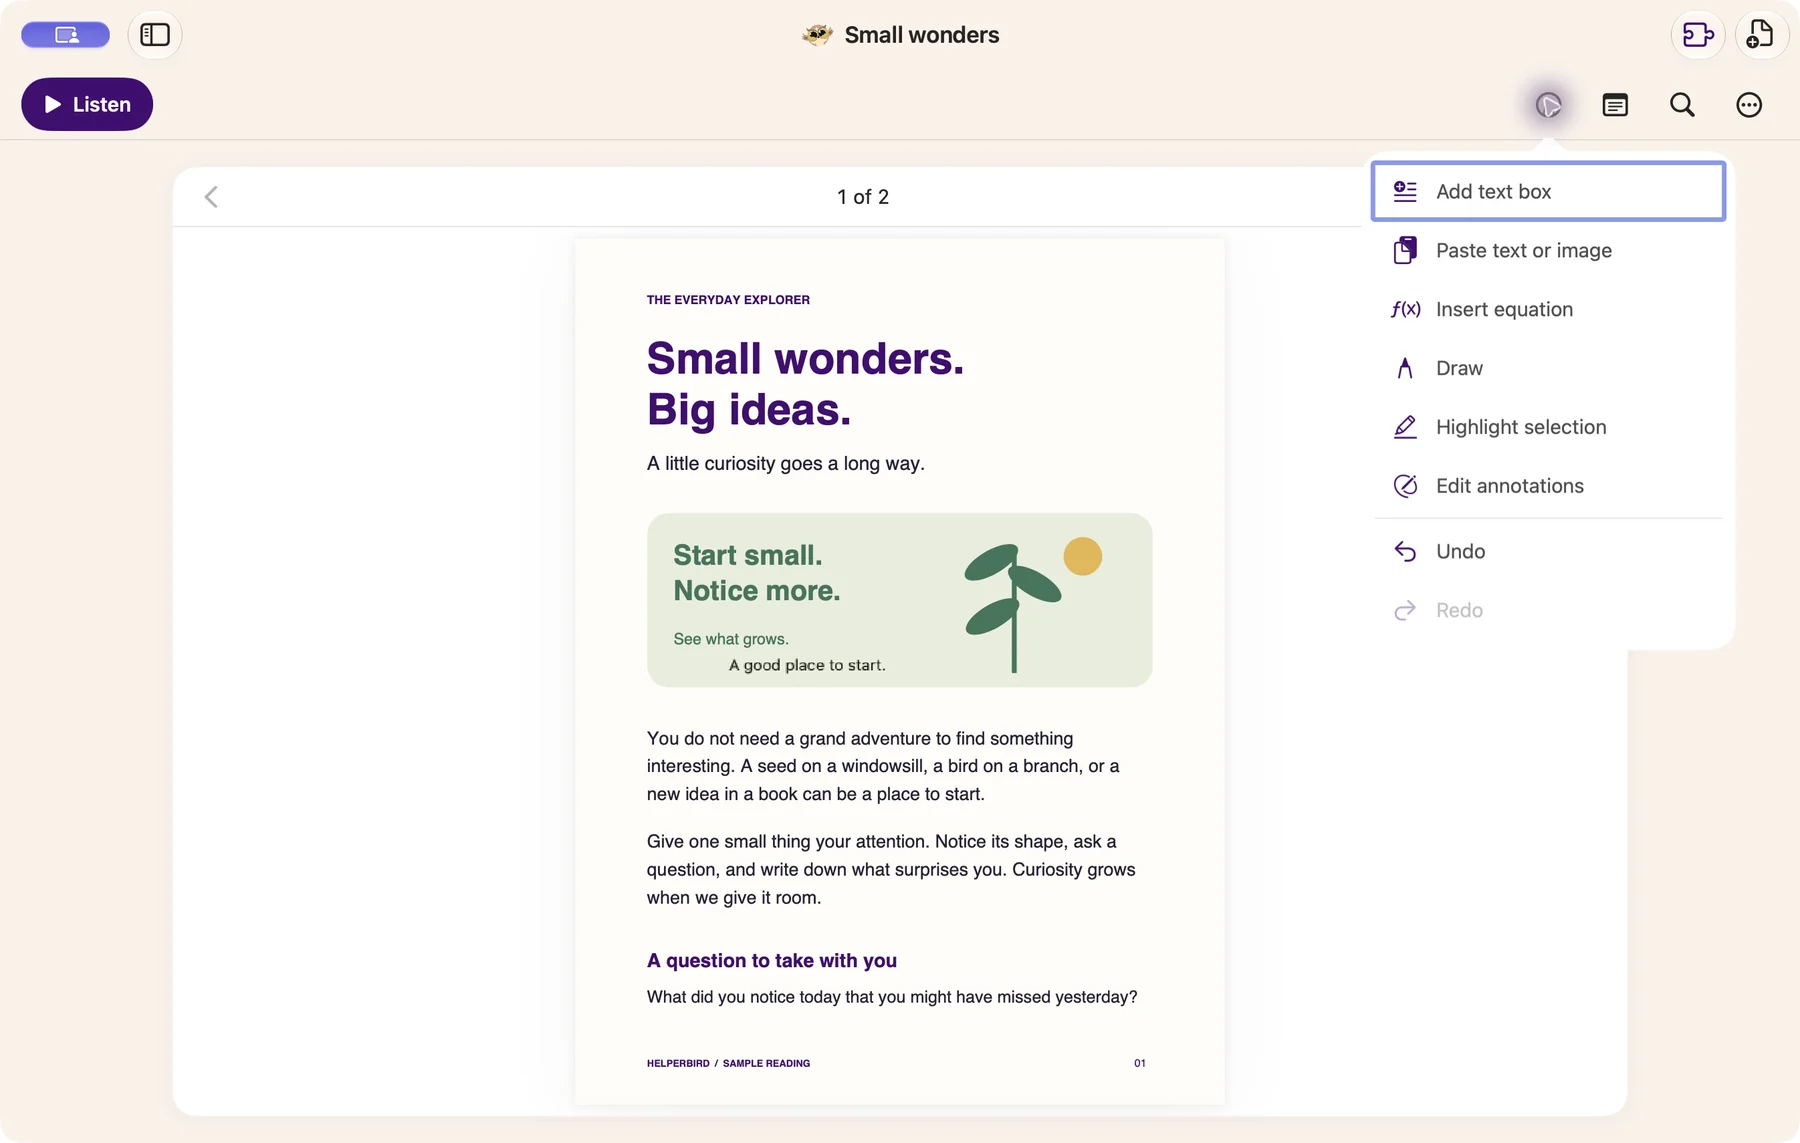Screen dimensions: 1800x1143
Task: Click the export document icon at top right
Action: (x=1698, y=35)
